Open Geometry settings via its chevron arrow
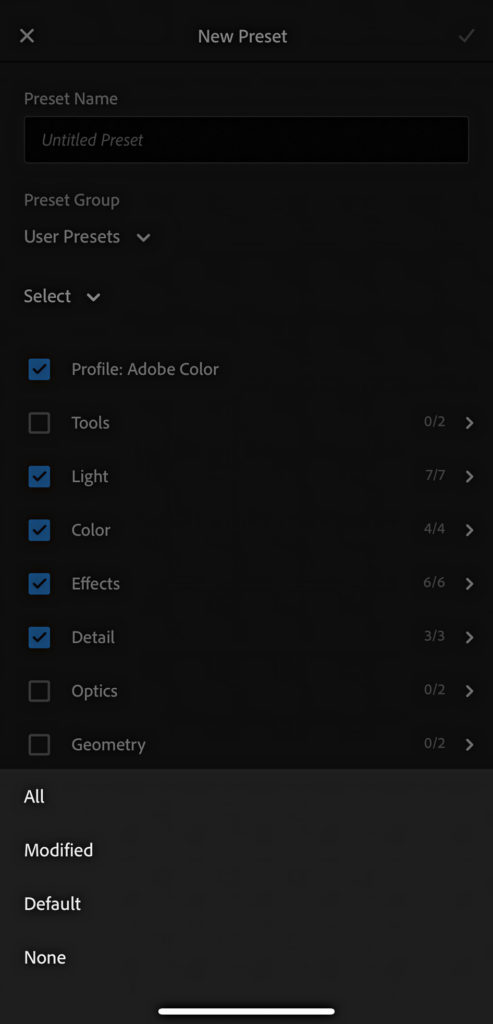The width and height of the screenshot is (493, 1024). click(x=469, y=744)
